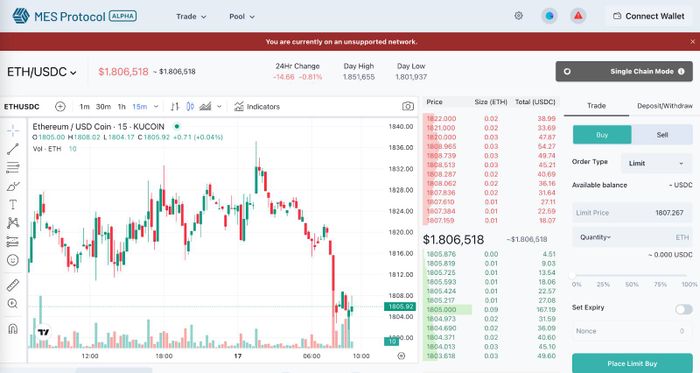Select the ruler measure tool
The height and width of the screenshot is (373, 700).
(x=13, y=285)
